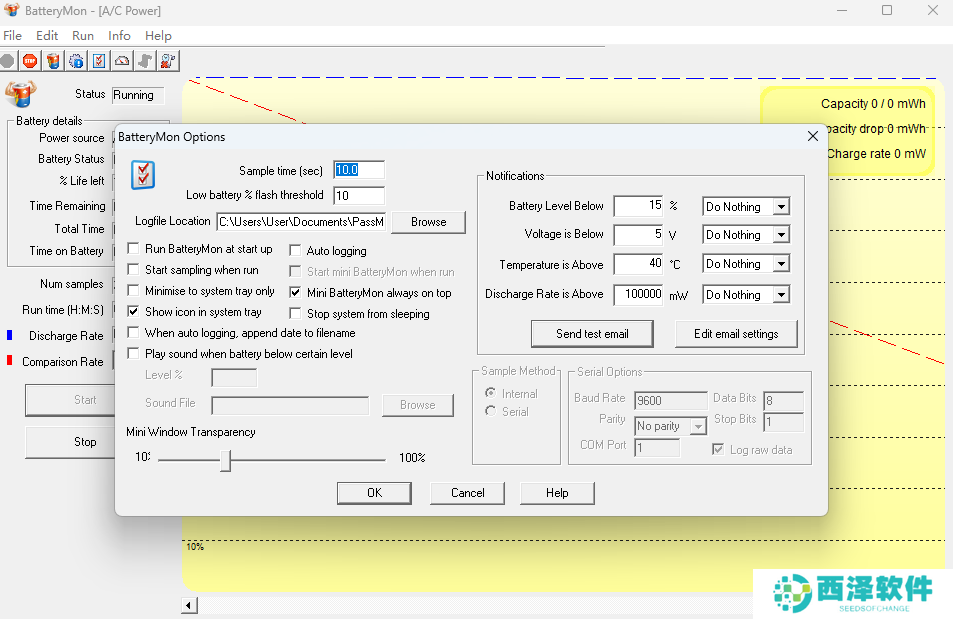Open the Battery Level Below action dropdown
The image size is (953, 619).
pos(781,207)
